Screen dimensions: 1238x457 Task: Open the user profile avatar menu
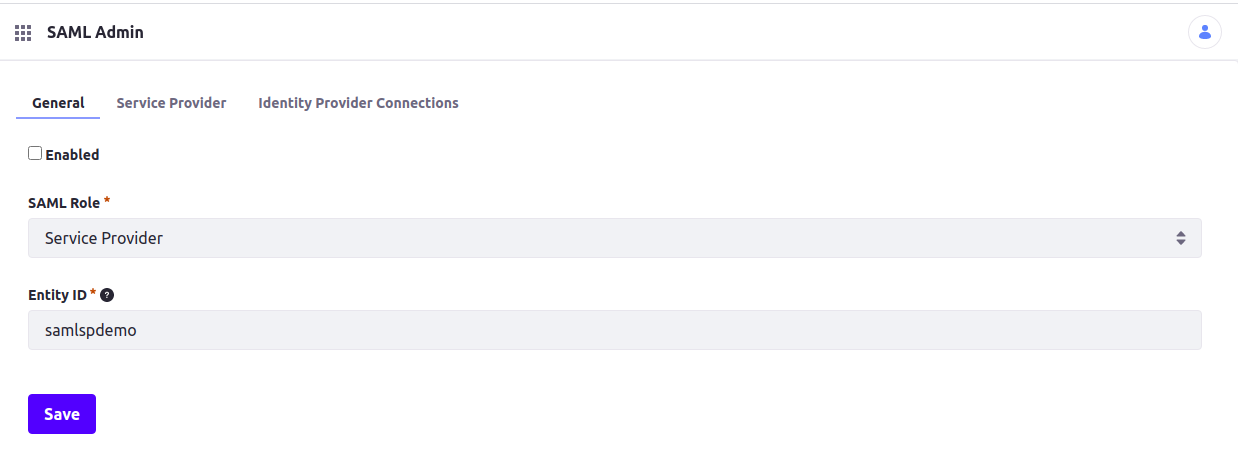pos(1204,32)
